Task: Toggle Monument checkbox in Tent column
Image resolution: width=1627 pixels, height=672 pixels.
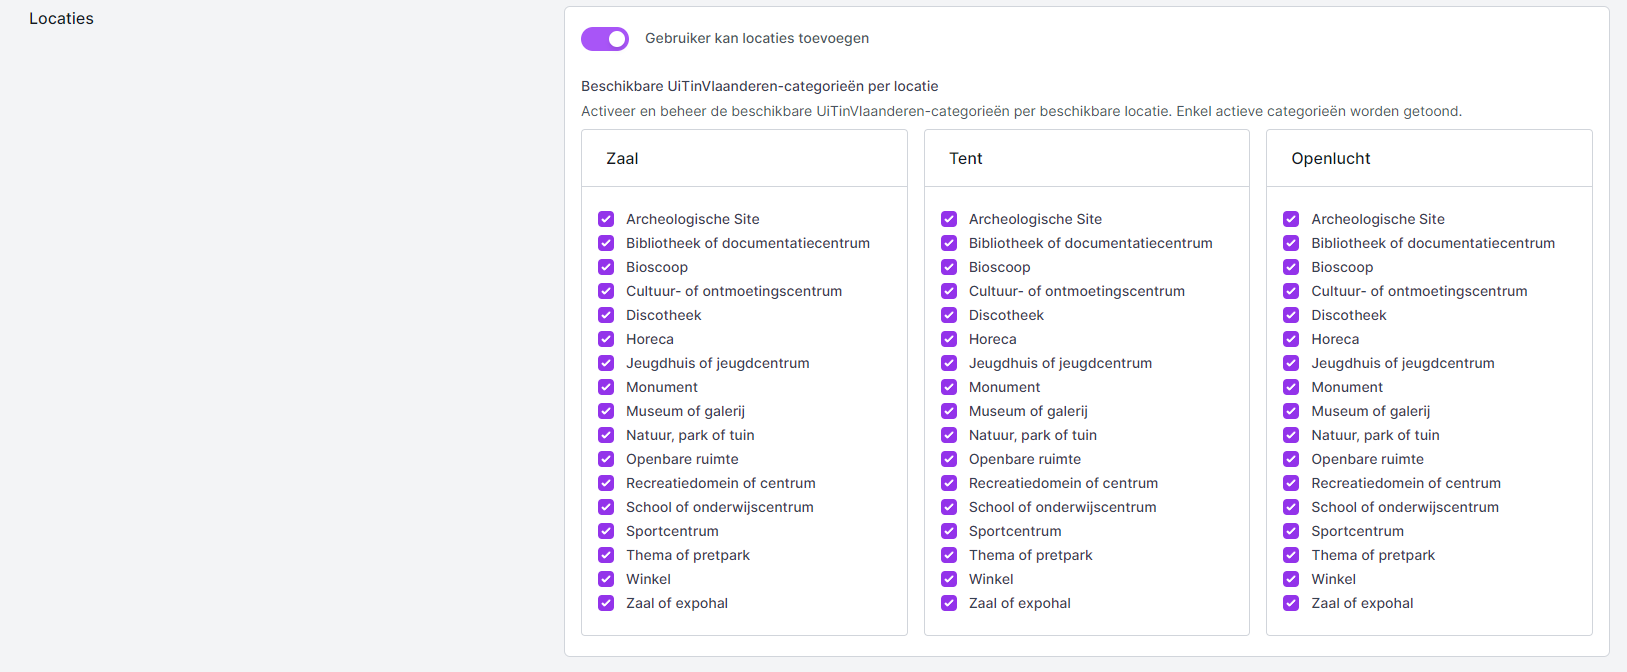Action: coord(949,387)
